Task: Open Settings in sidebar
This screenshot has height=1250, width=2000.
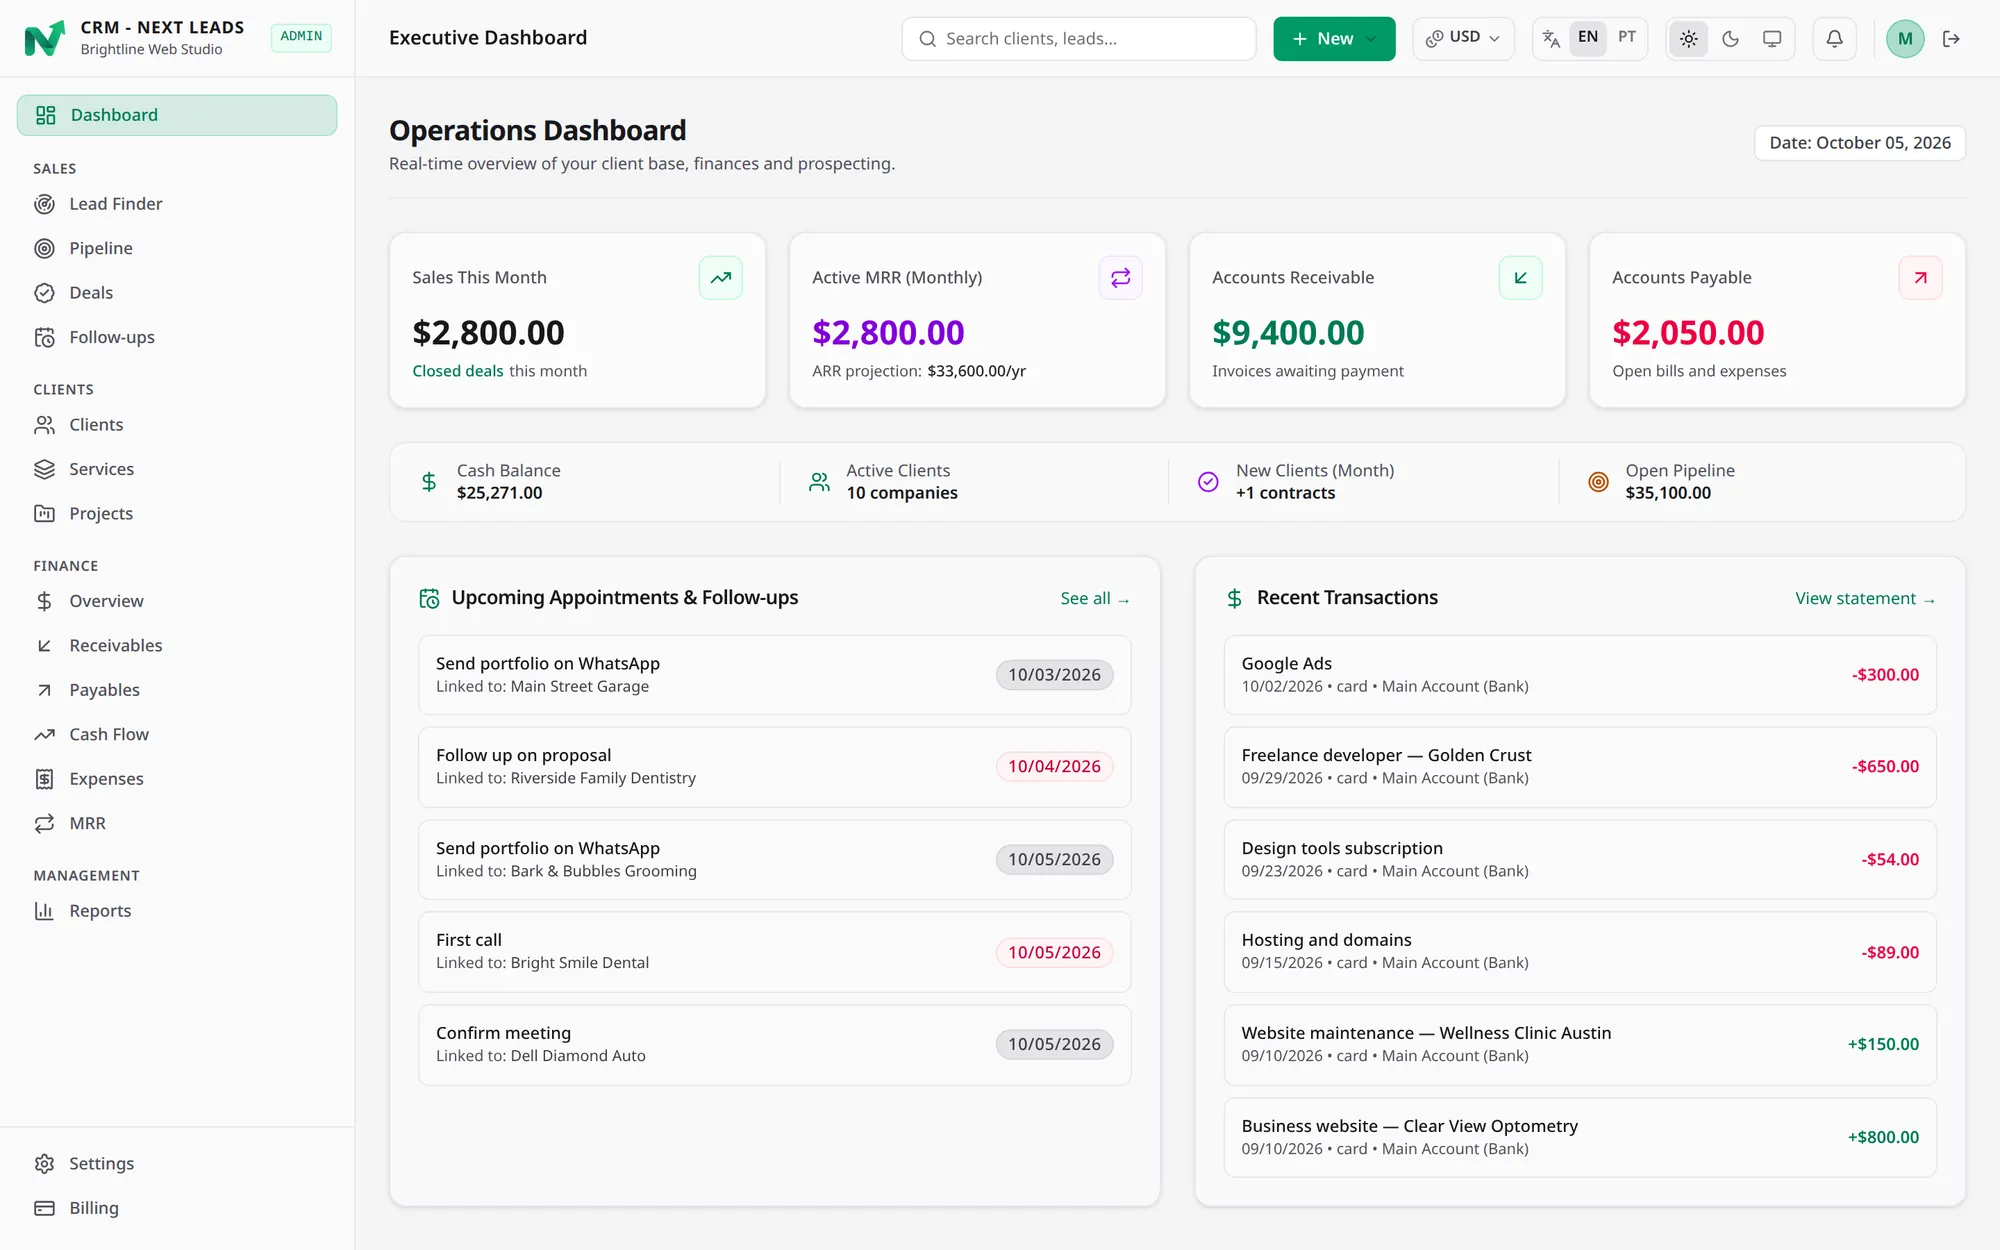Action: click(177, 1164)
